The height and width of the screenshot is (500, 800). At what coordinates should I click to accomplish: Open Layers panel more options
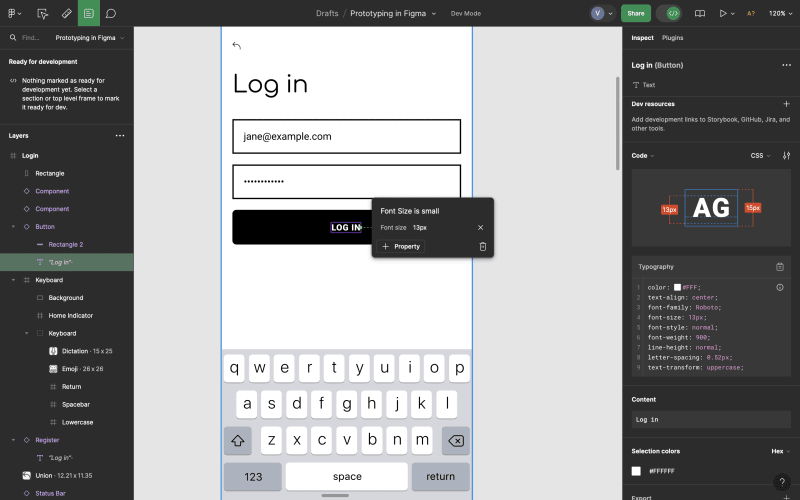tap(120, 136)
